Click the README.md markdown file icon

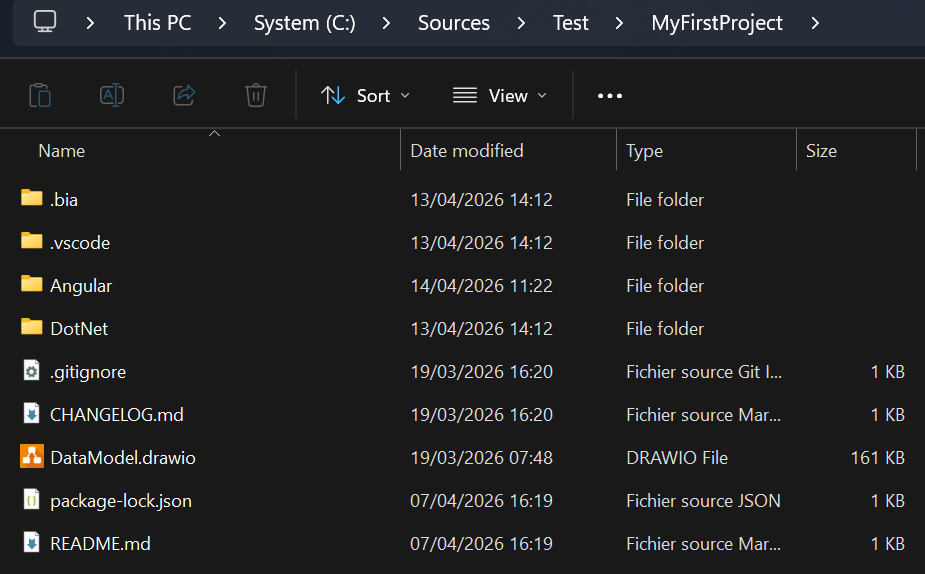pos(31,543)
